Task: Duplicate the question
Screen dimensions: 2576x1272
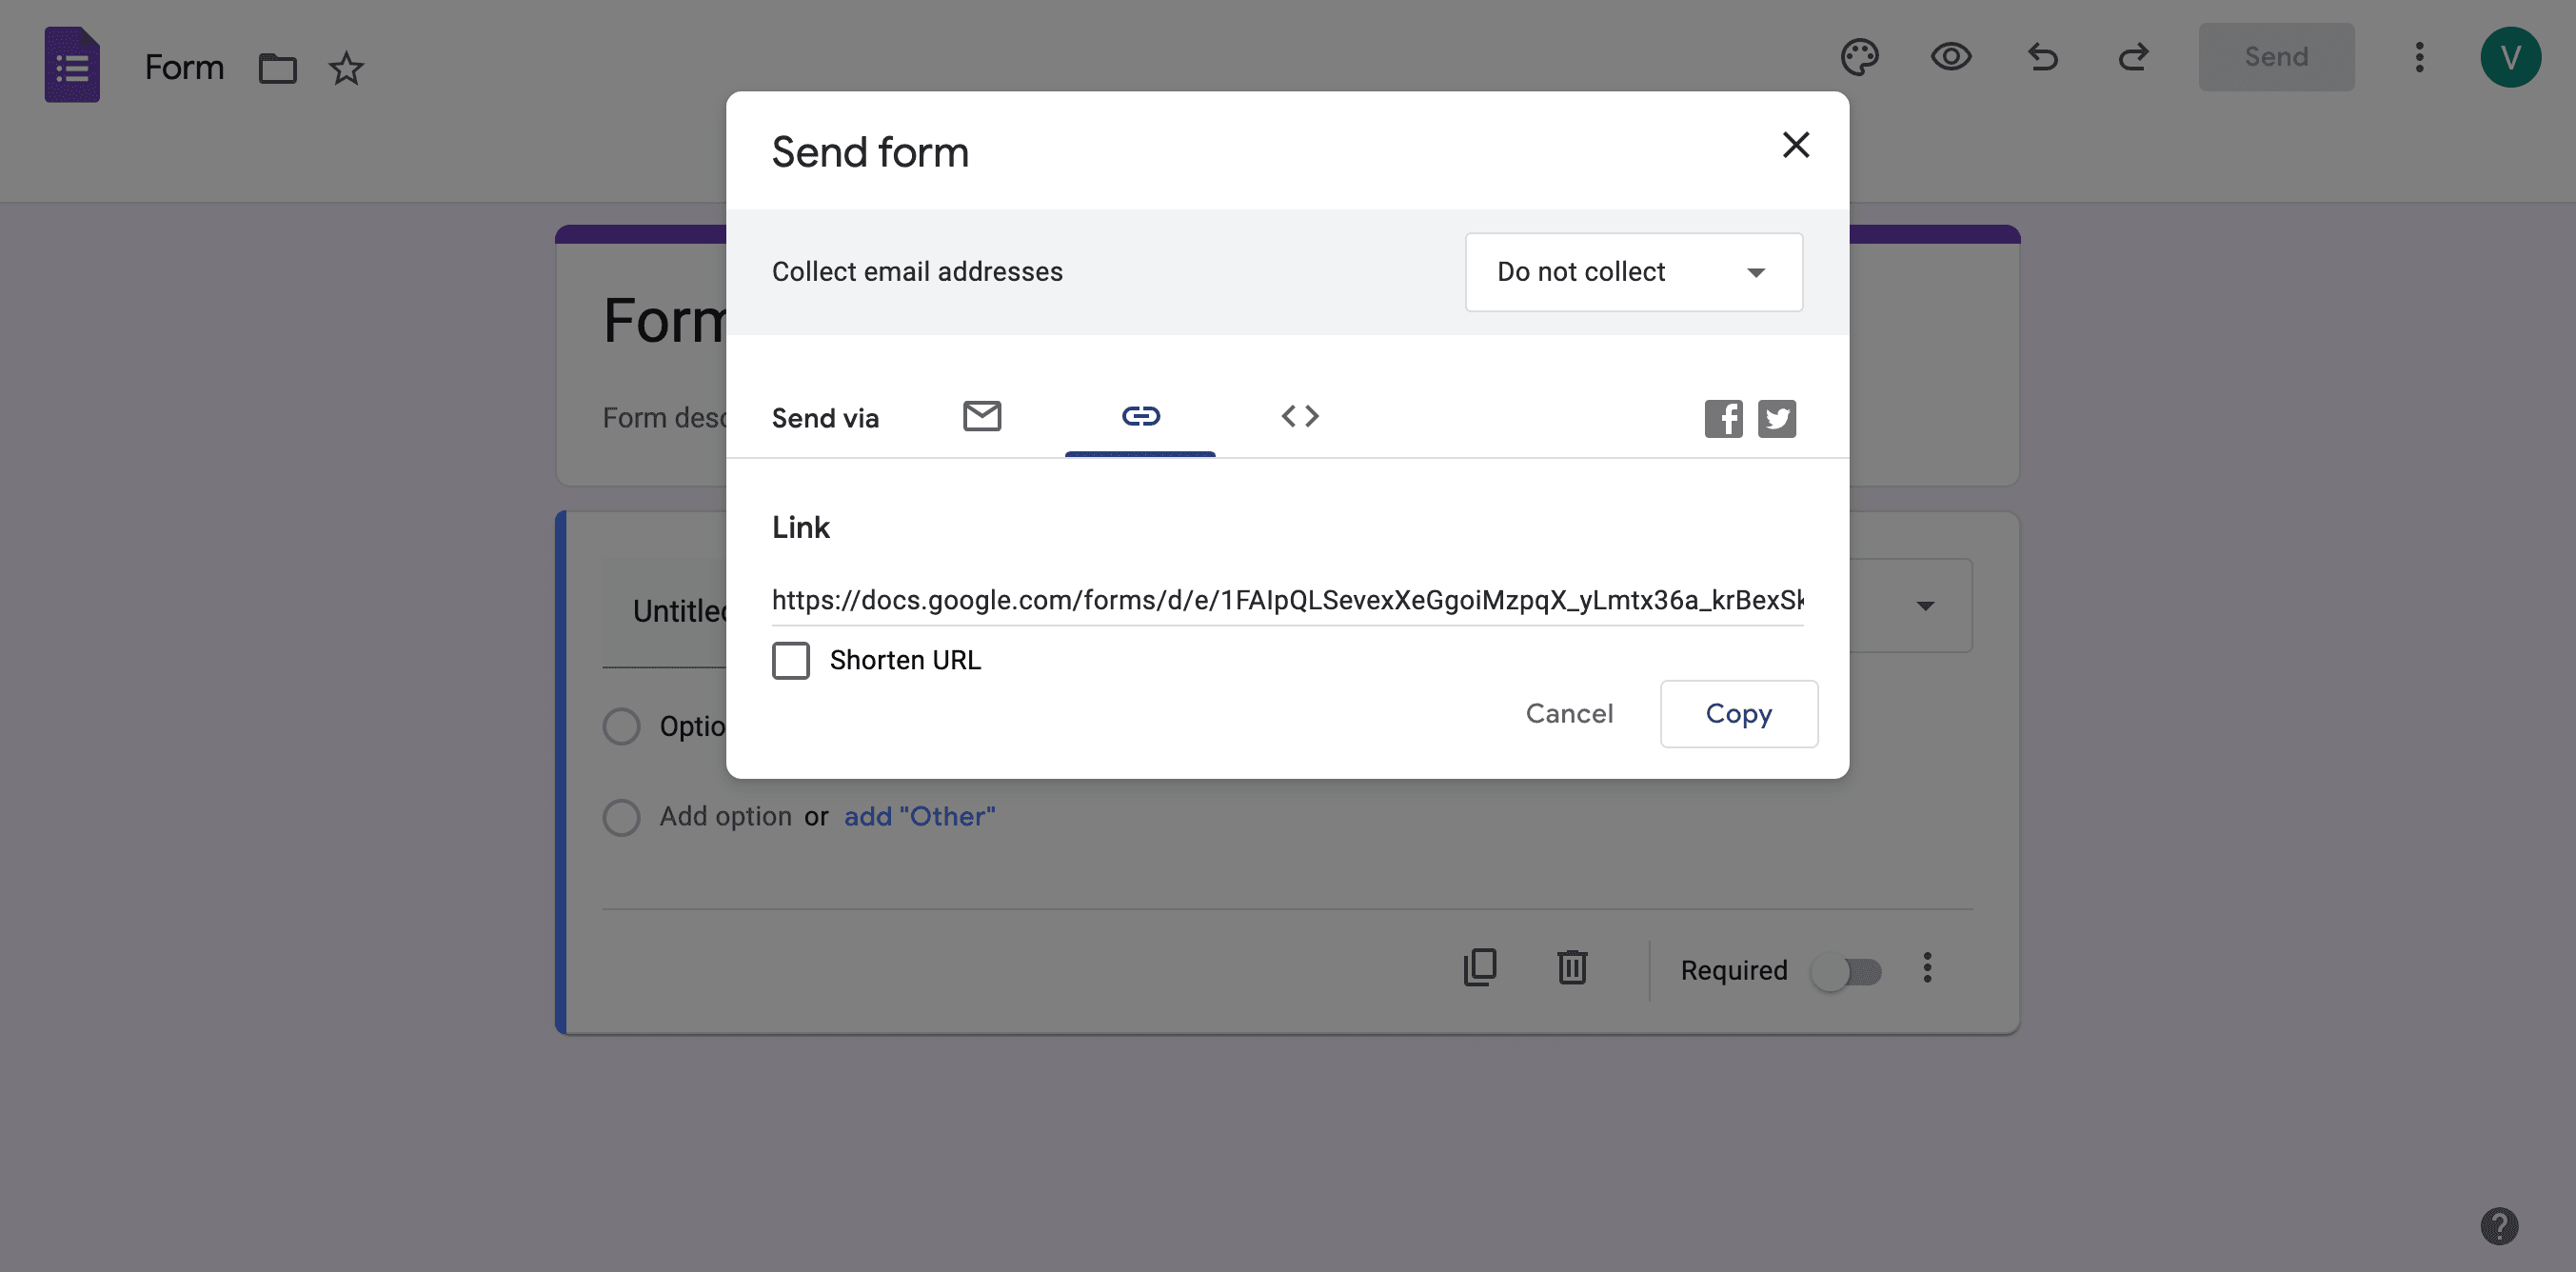Action: [x=1480, y=967]
